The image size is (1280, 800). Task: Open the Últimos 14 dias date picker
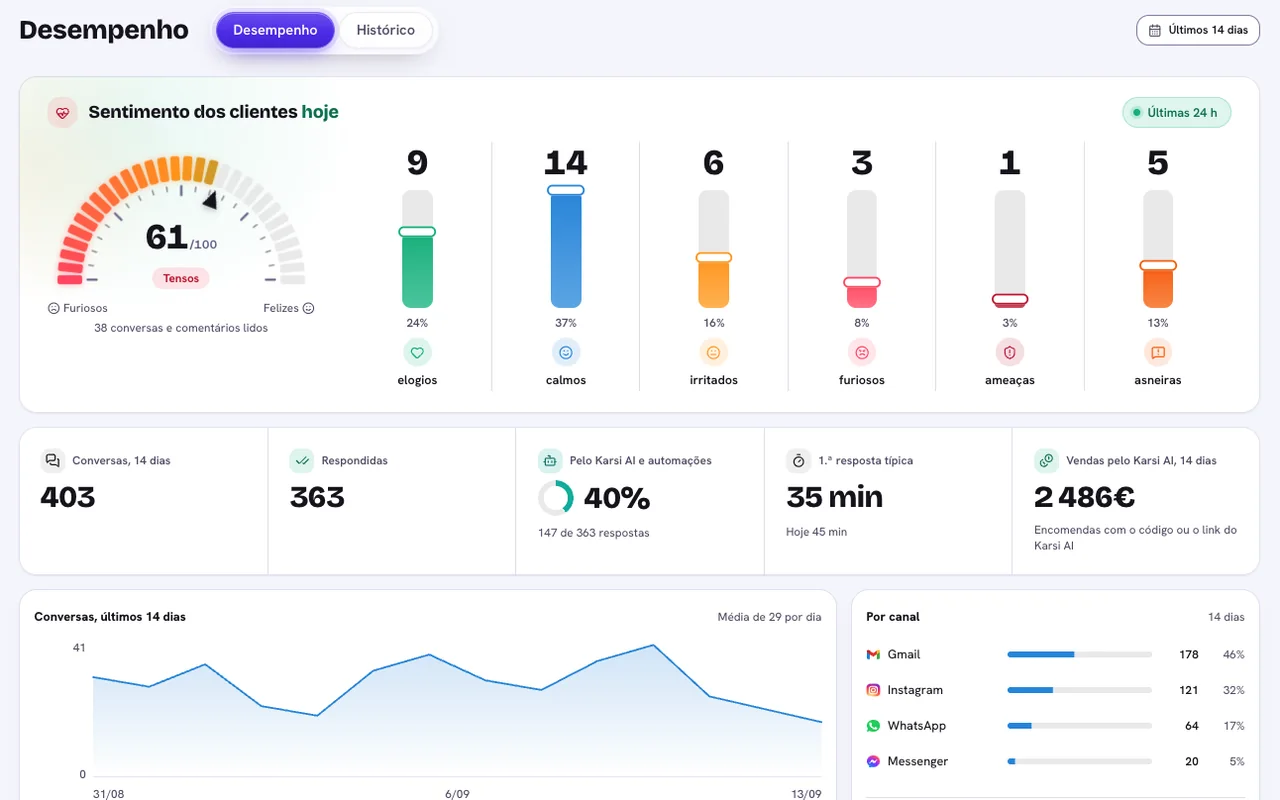[1198, 30]
